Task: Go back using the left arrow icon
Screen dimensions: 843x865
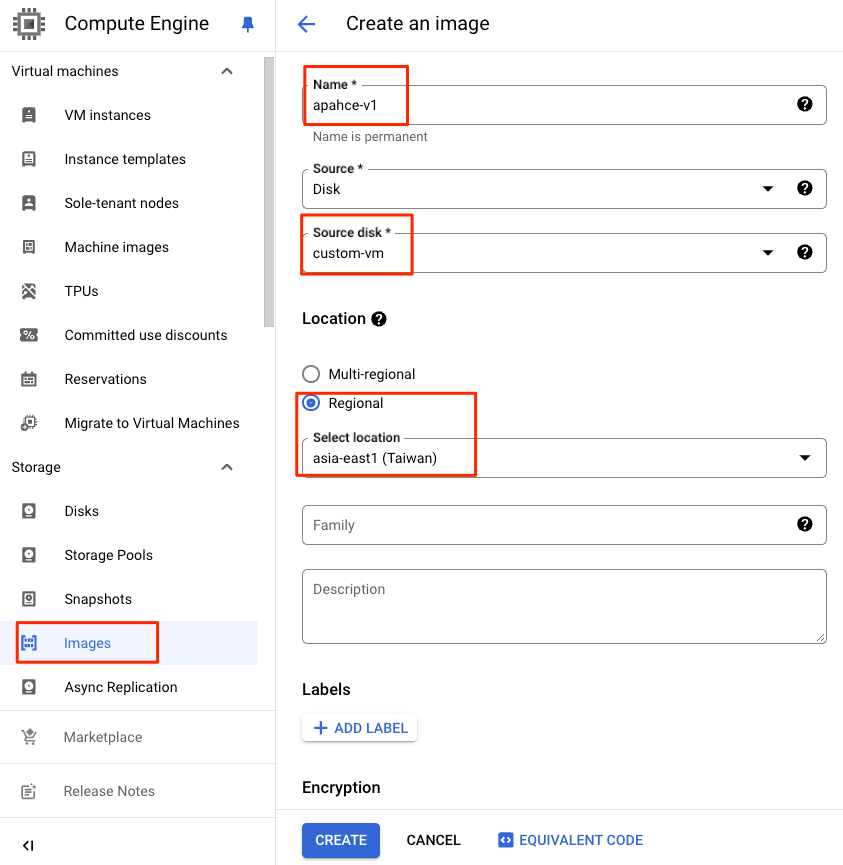Action: tap(306, 24)
